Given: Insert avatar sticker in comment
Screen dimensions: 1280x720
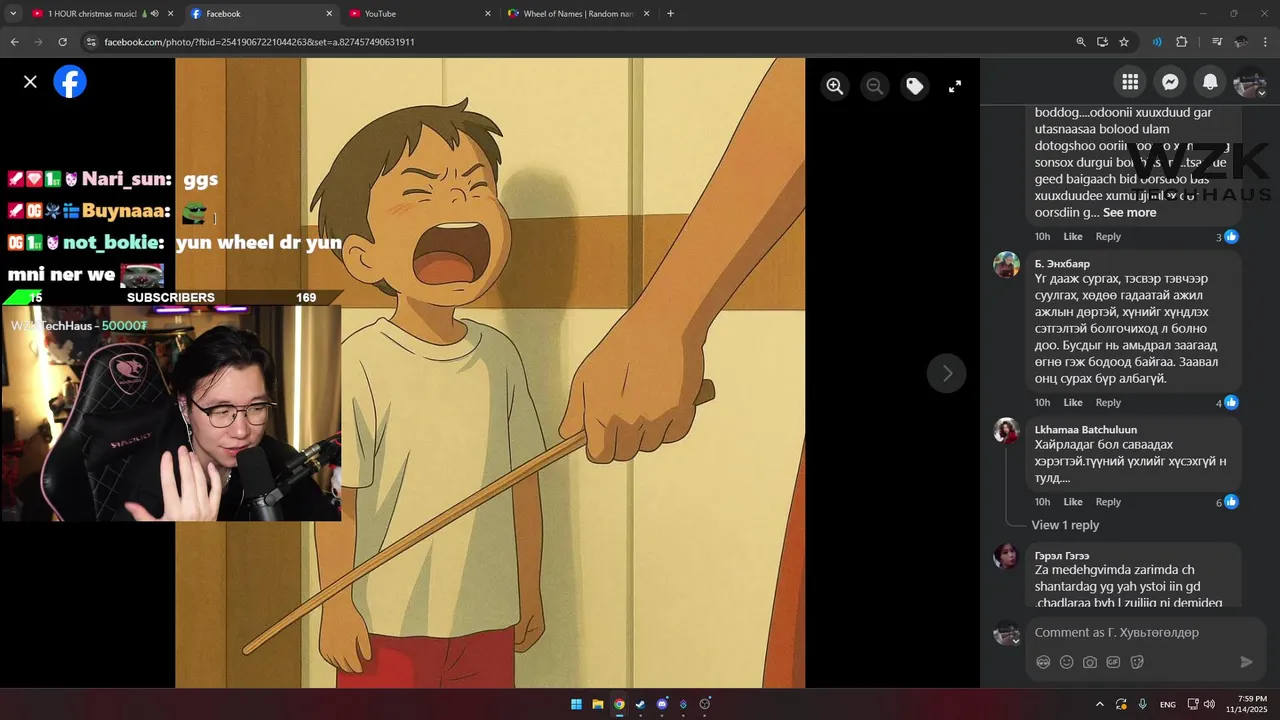Looking at the screenshot, I should pos(1043,662).
